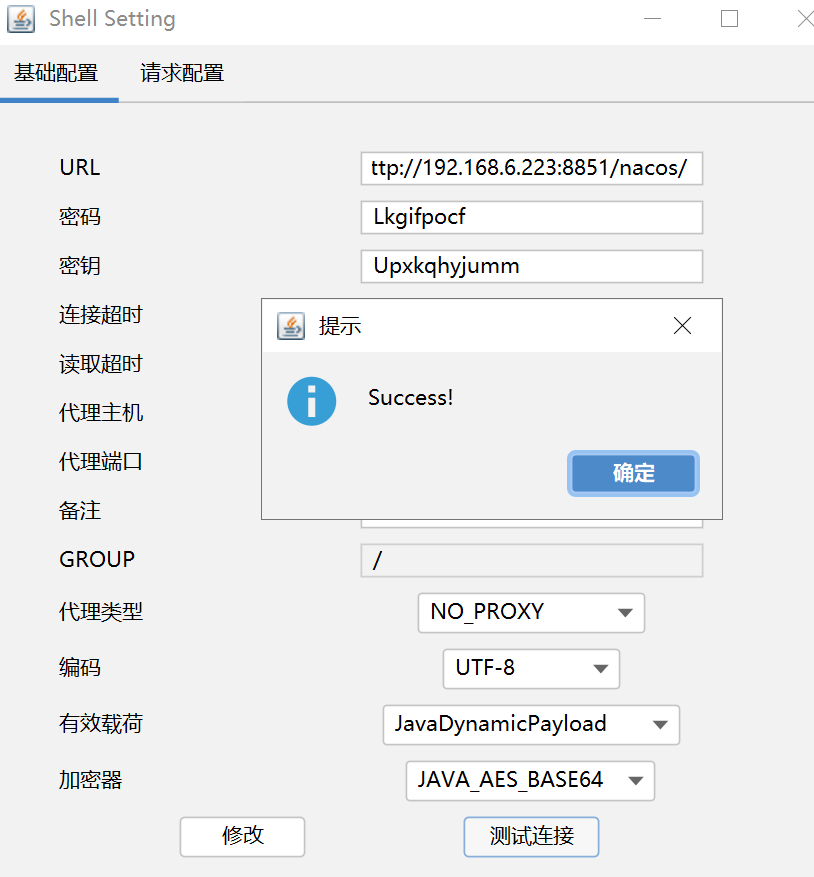This screenshot has width=814, height=877.
Task: Click the 有效载荷 label
Action: [101, 724]
